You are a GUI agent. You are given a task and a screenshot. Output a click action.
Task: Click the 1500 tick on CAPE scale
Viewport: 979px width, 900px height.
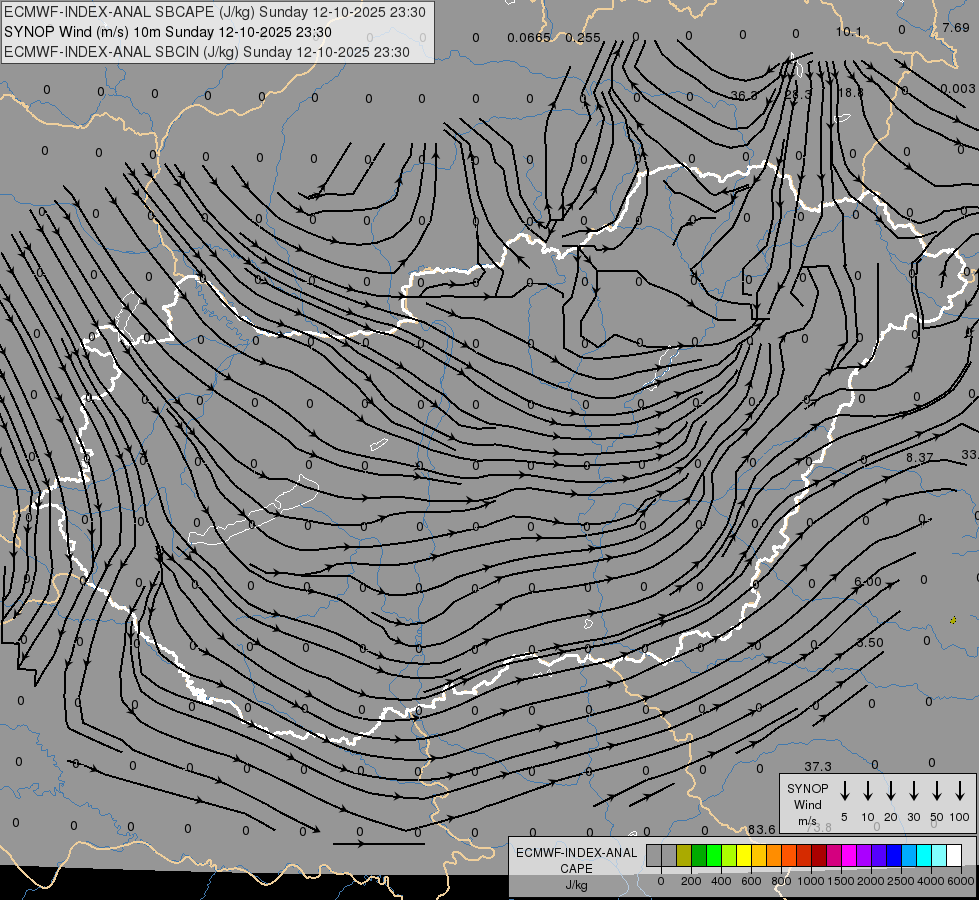tap(841, 881)
